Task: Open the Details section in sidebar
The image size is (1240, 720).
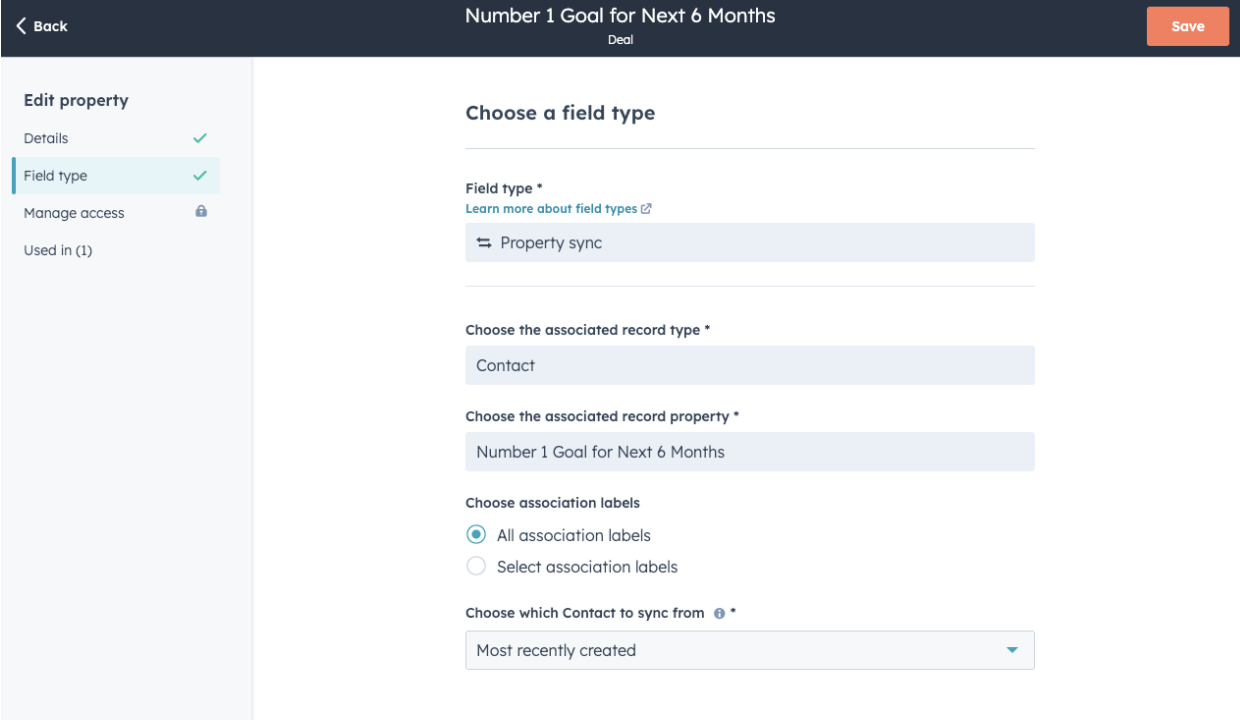Action: [x=46, y=138]
